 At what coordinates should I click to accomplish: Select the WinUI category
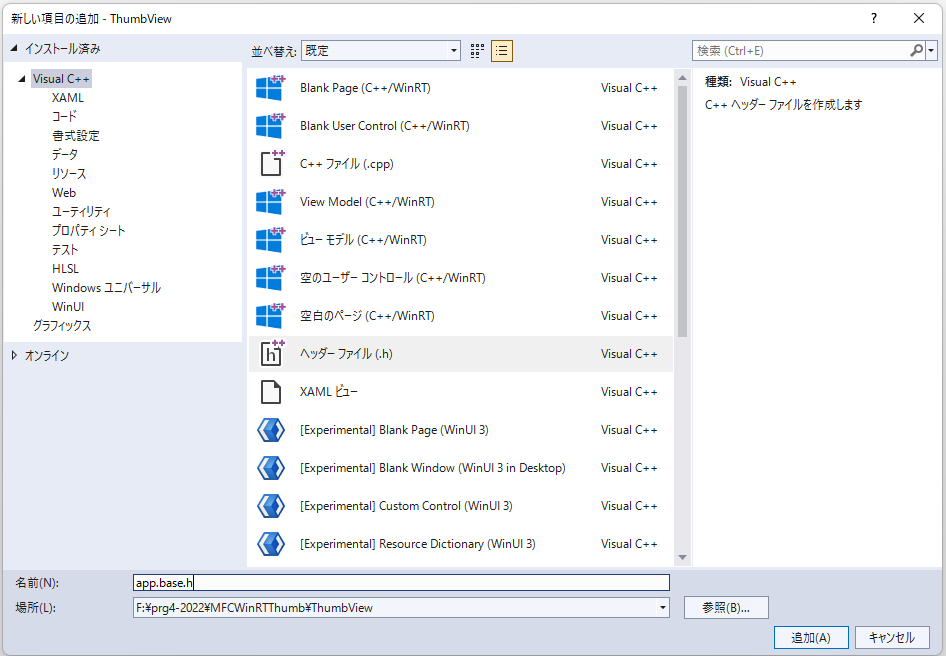[x=68, y=307]
